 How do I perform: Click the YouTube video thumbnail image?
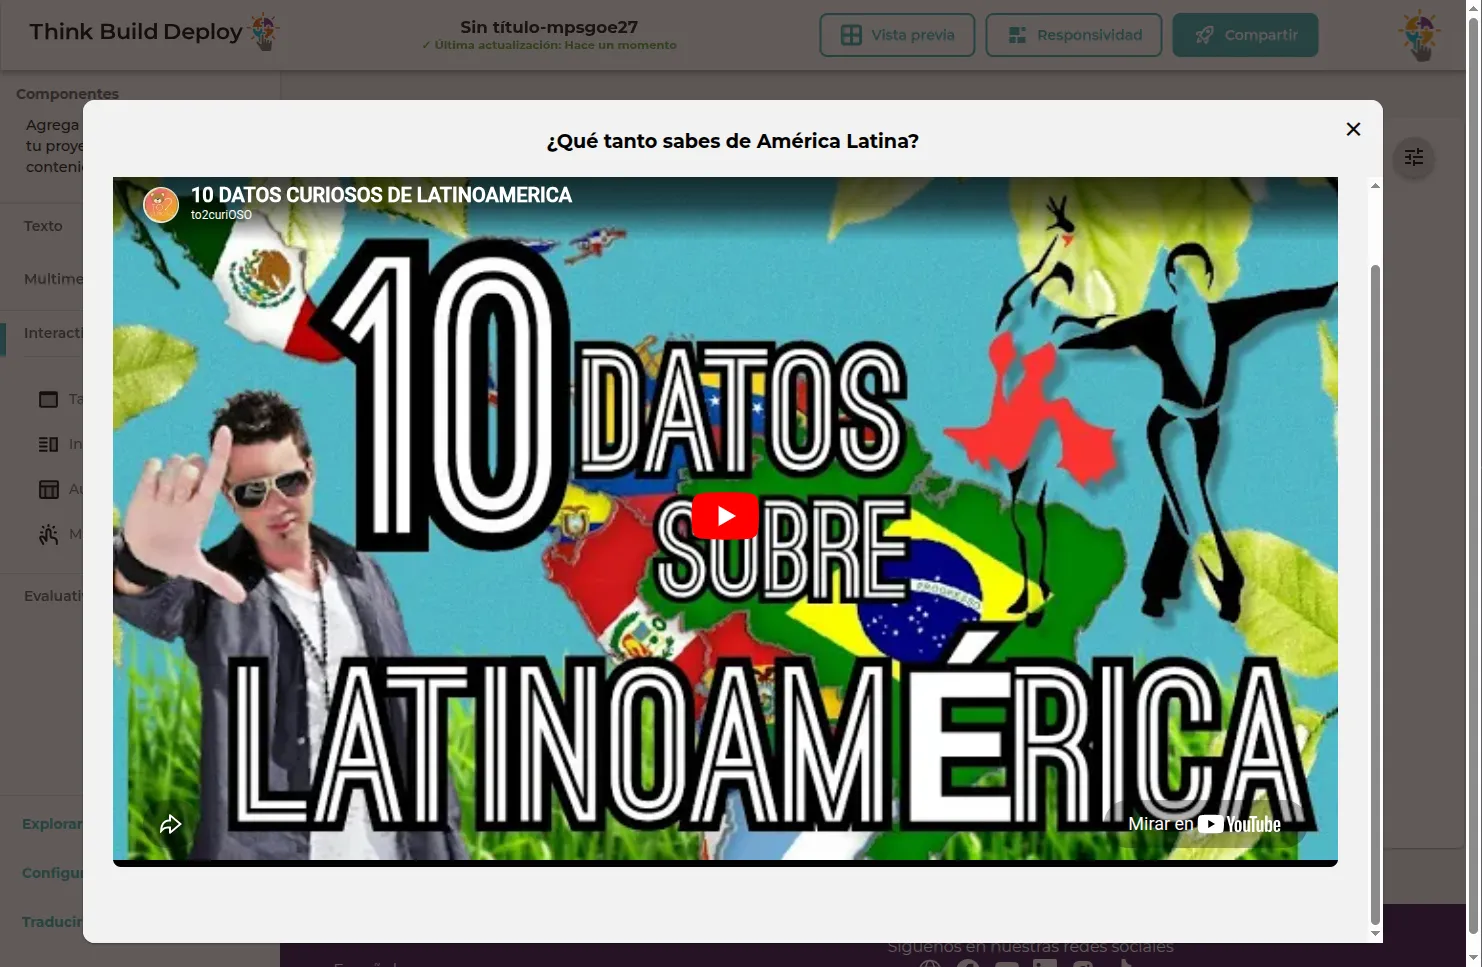tap(725, 520)
